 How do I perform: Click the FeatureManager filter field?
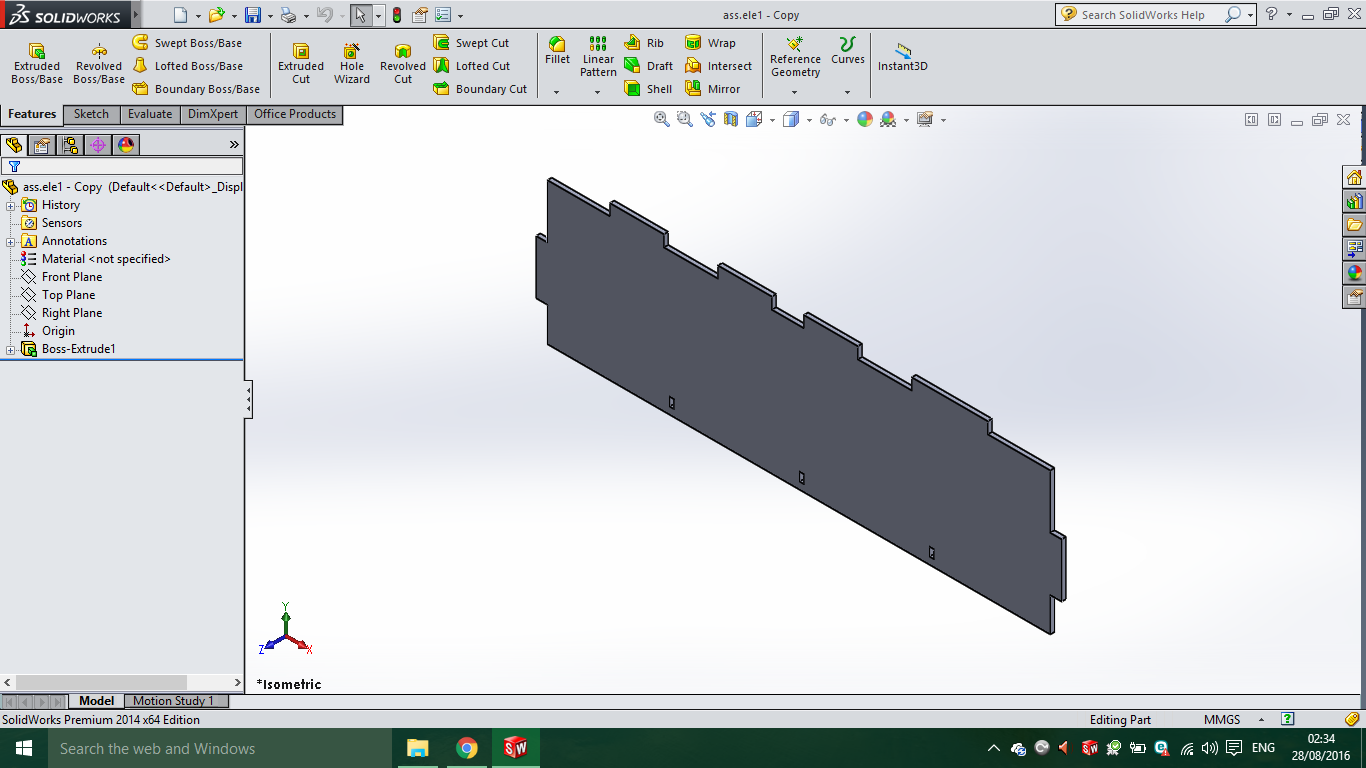click(122, 166)
